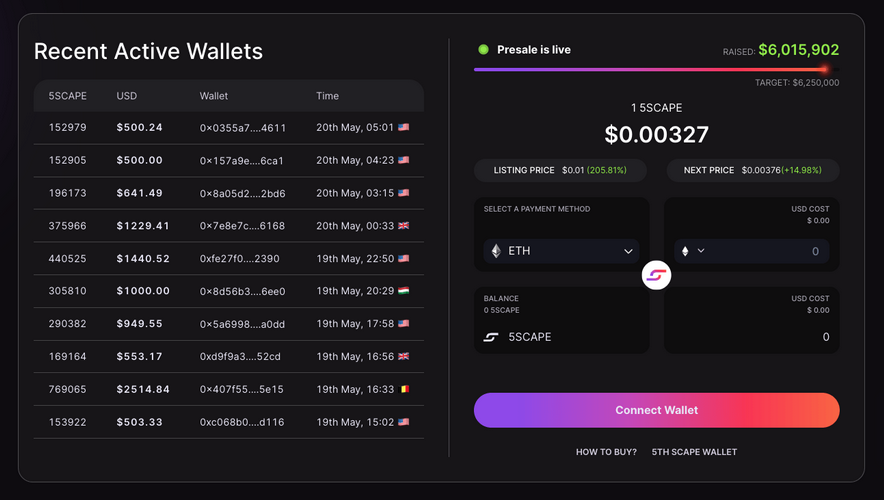Click the UK flag on the 00:33 row

pos(404,226)
